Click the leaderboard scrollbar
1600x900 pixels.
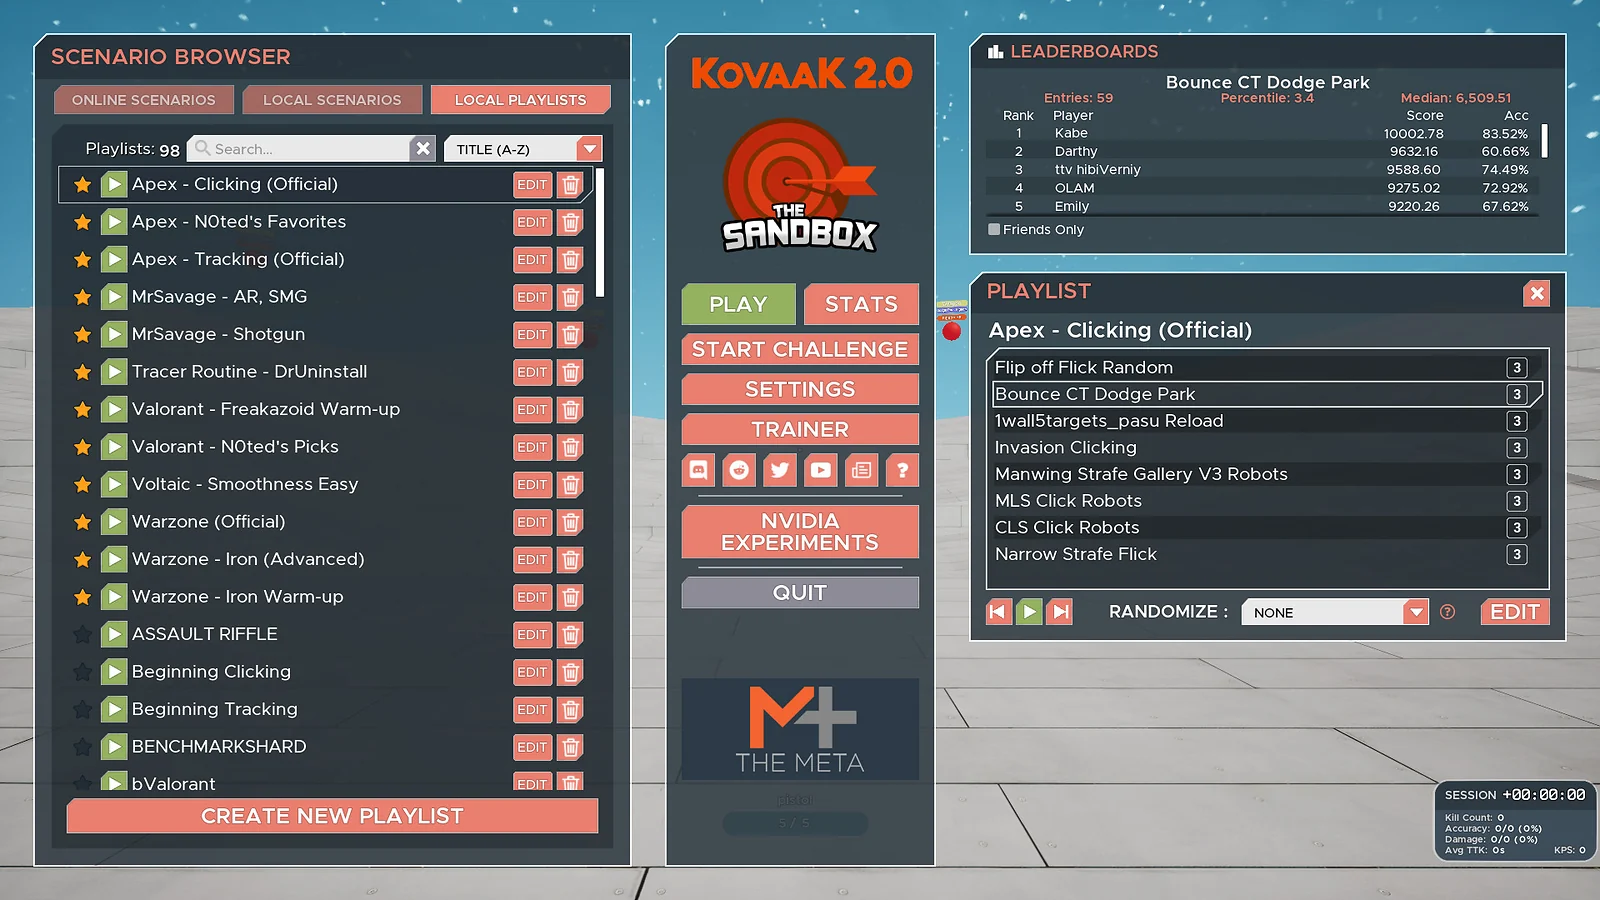1545,141
